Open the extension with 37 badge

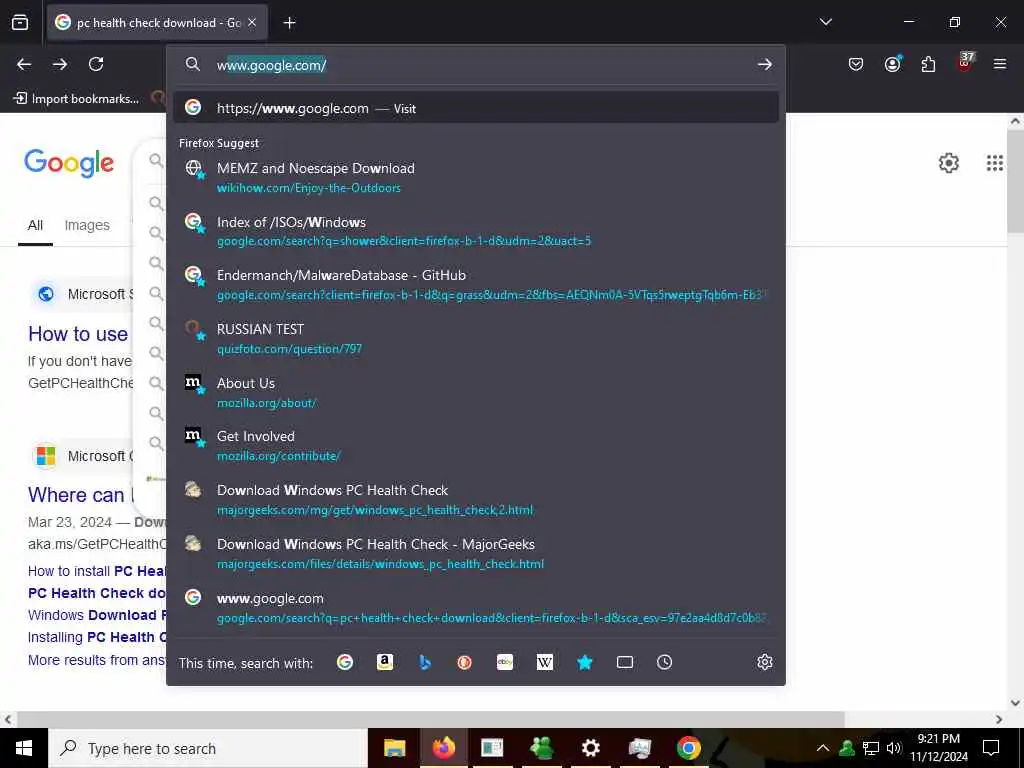pyautogui.click(x=965, y=63)
